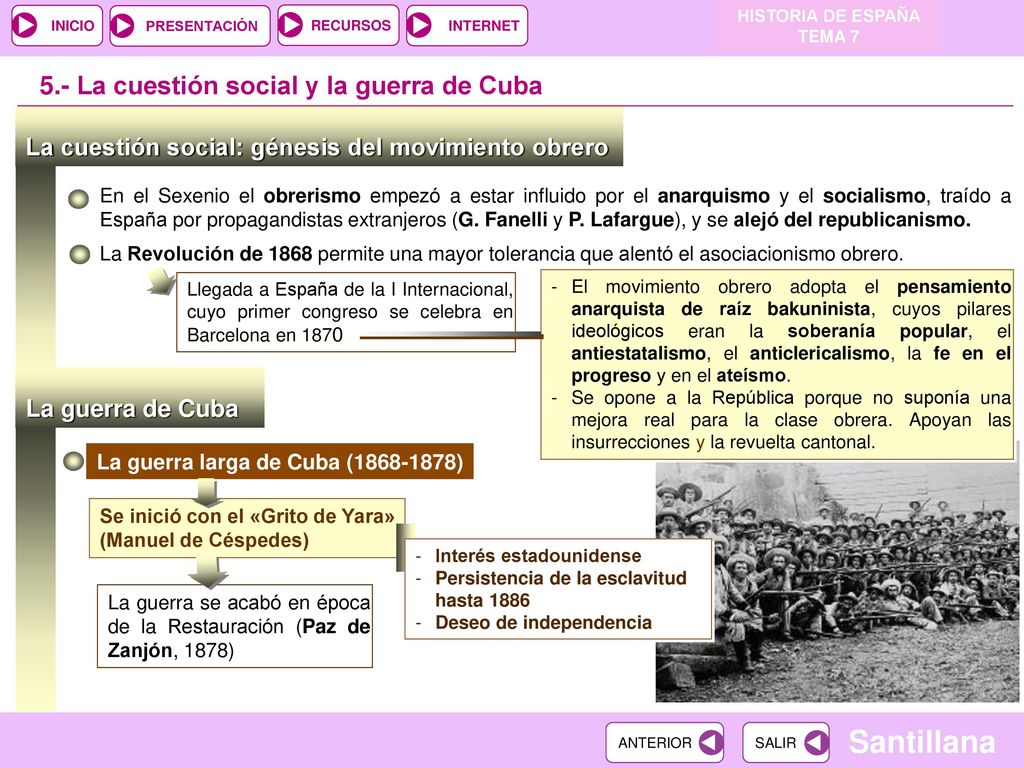This screenshot has width=1024, height=768.
Task: Click the 'Se inició con el «Grito de Yara»' box
Action: click(x=247, y=528)
